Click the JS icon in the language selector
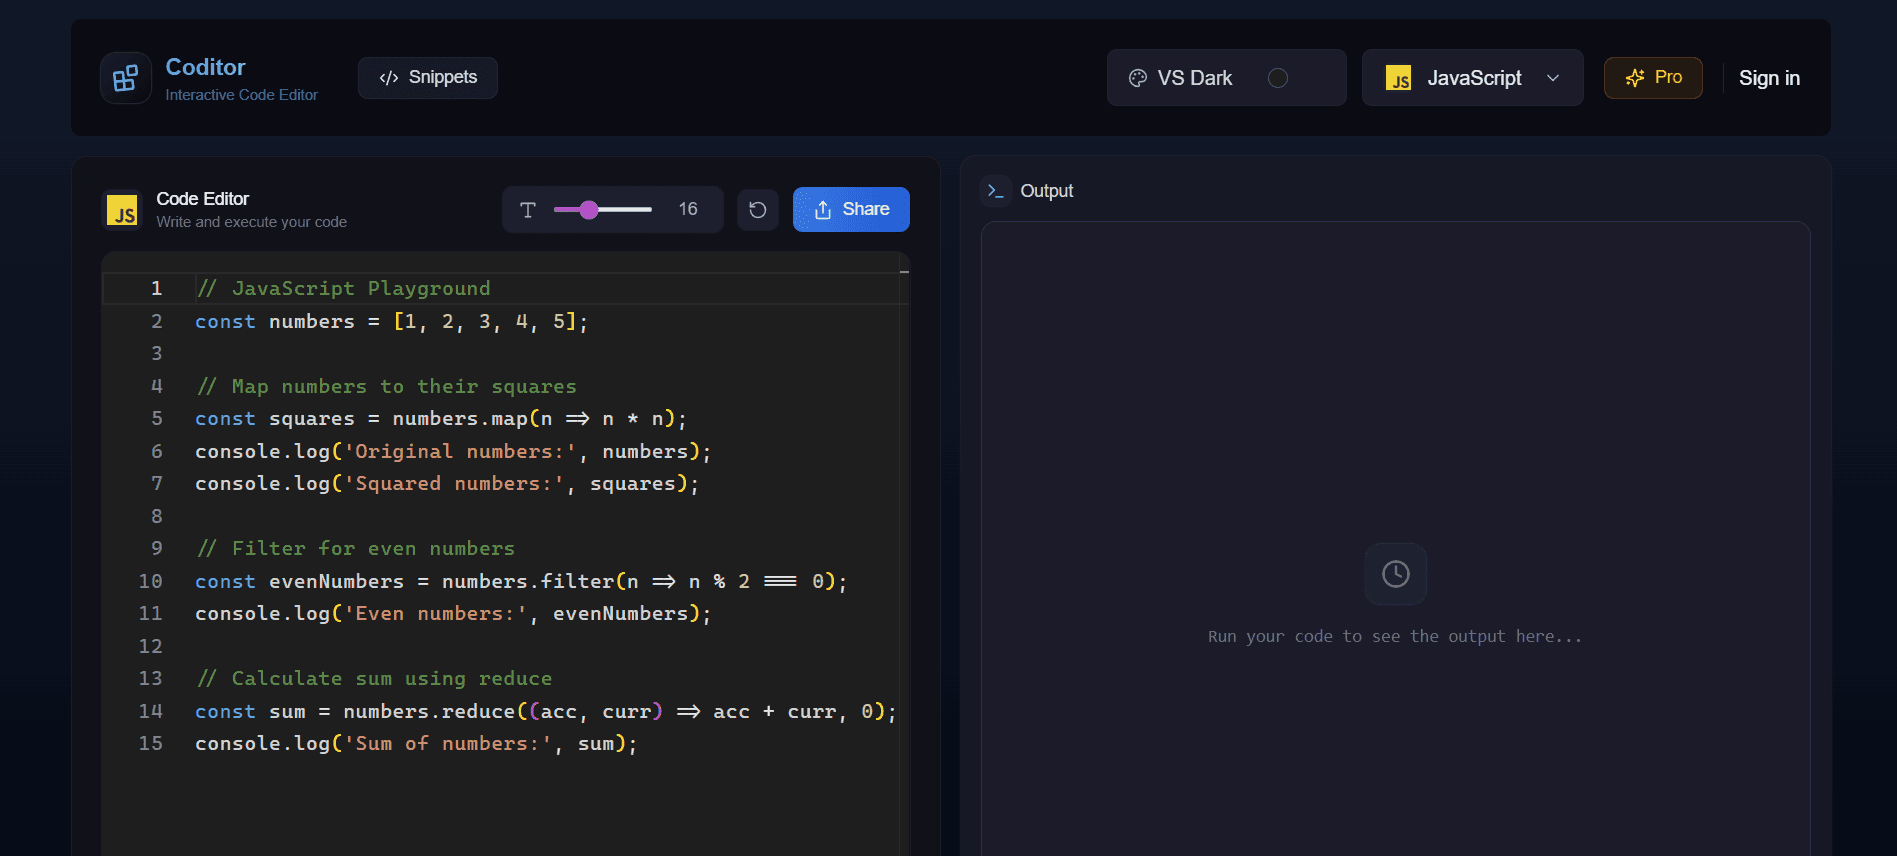This screenshot has width=1897, height=856. click(1398, 78)
